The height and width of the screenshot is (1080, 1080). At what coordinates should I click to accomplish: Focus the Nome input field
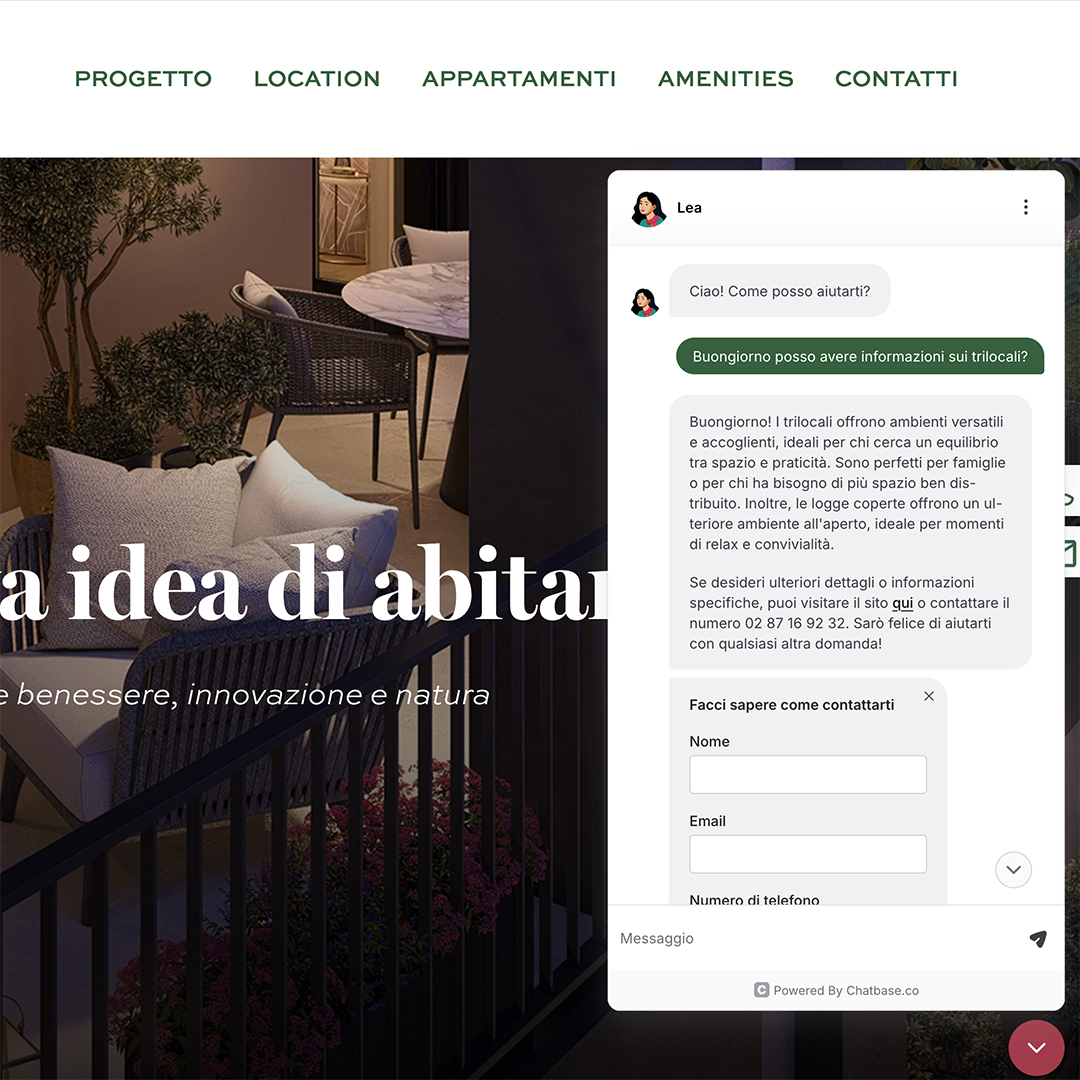[x=808, y=774]
